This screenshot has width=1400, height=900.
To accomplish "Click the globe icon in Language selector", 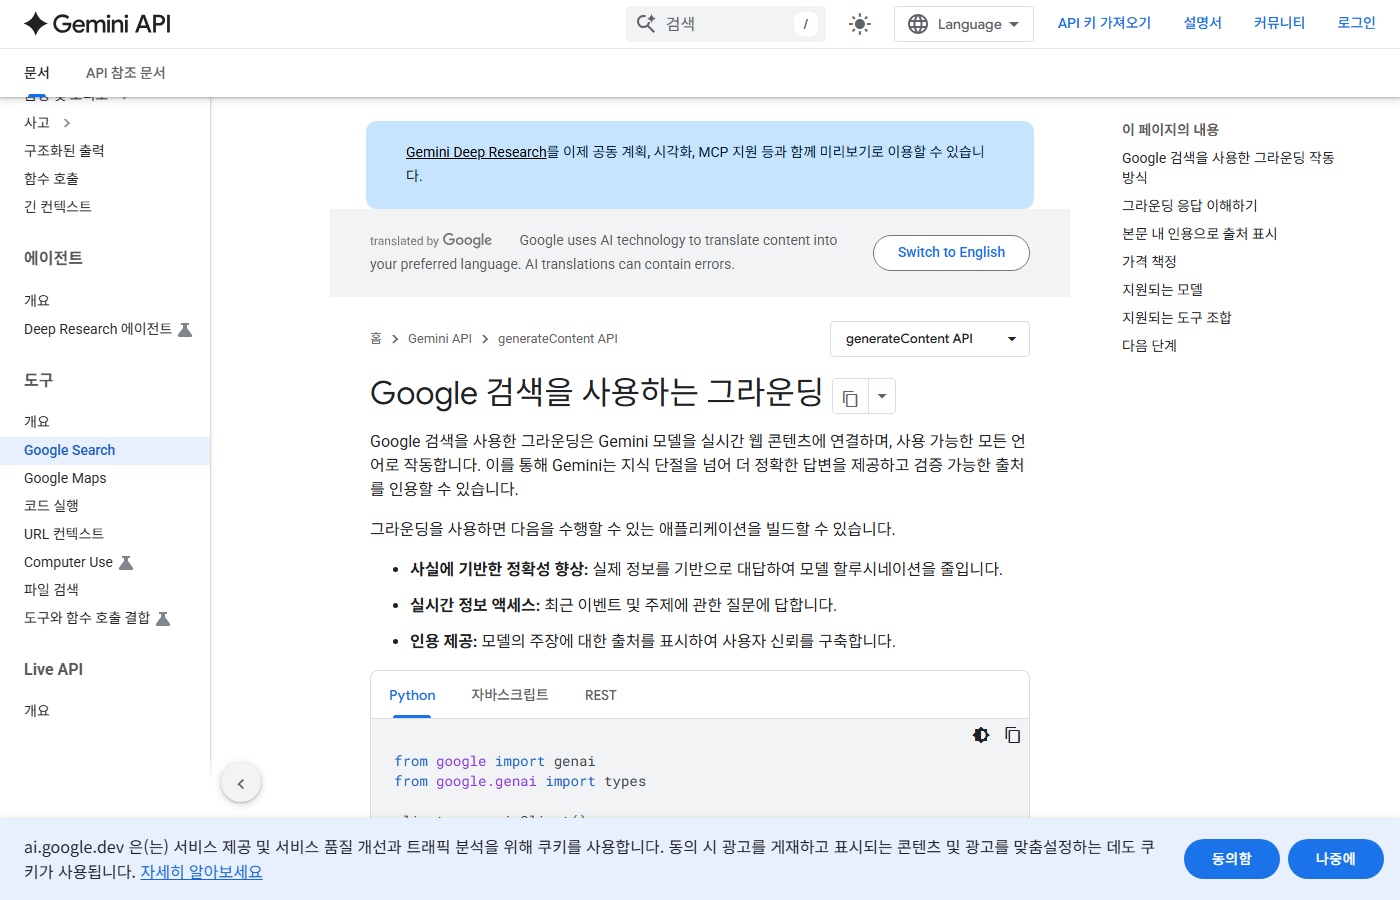I will click(918, 24).
